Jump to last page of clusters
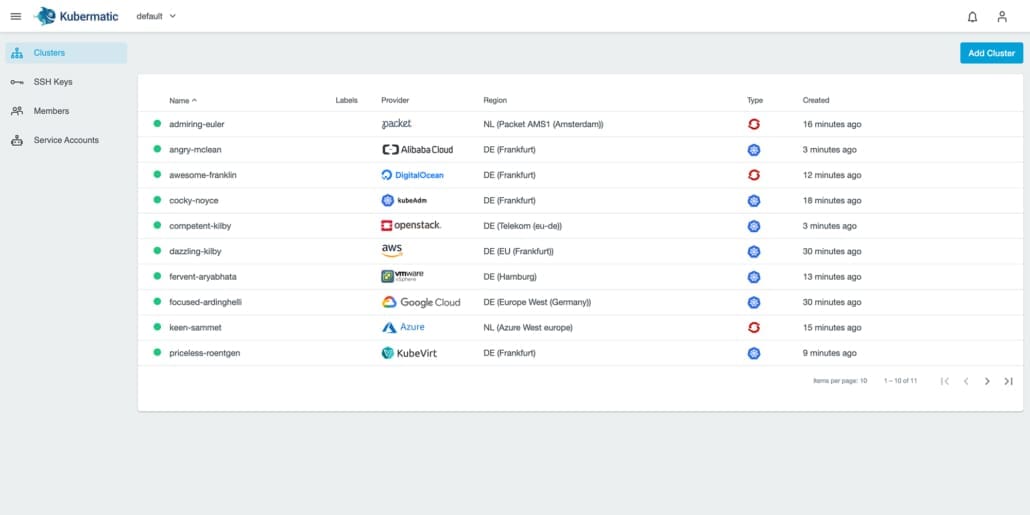This screenshot has width=1030, height=515. pyautogui.click(x=1008, y=381)
